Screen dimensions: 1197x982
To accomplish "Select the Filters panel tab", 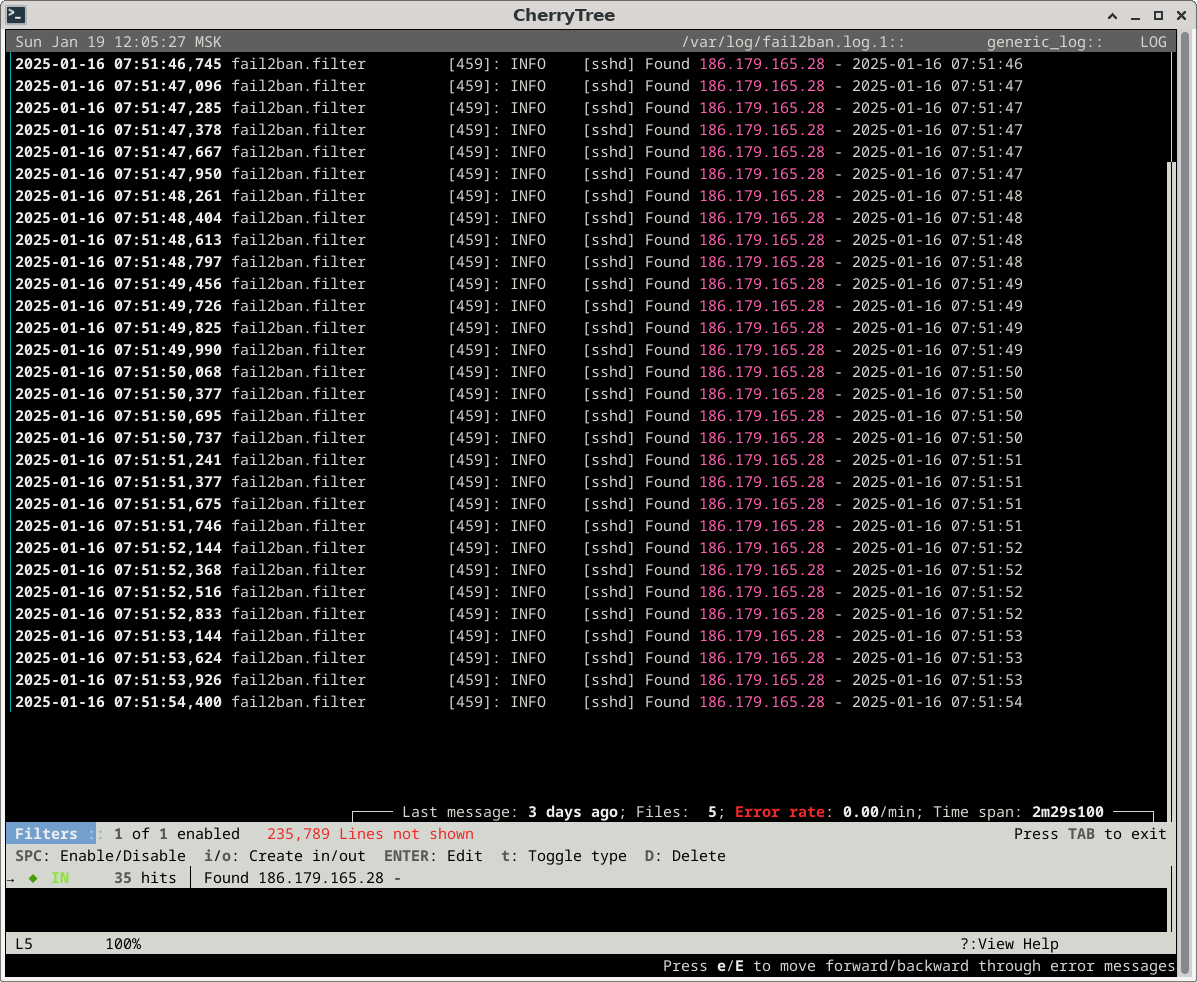I will [47, 834].
